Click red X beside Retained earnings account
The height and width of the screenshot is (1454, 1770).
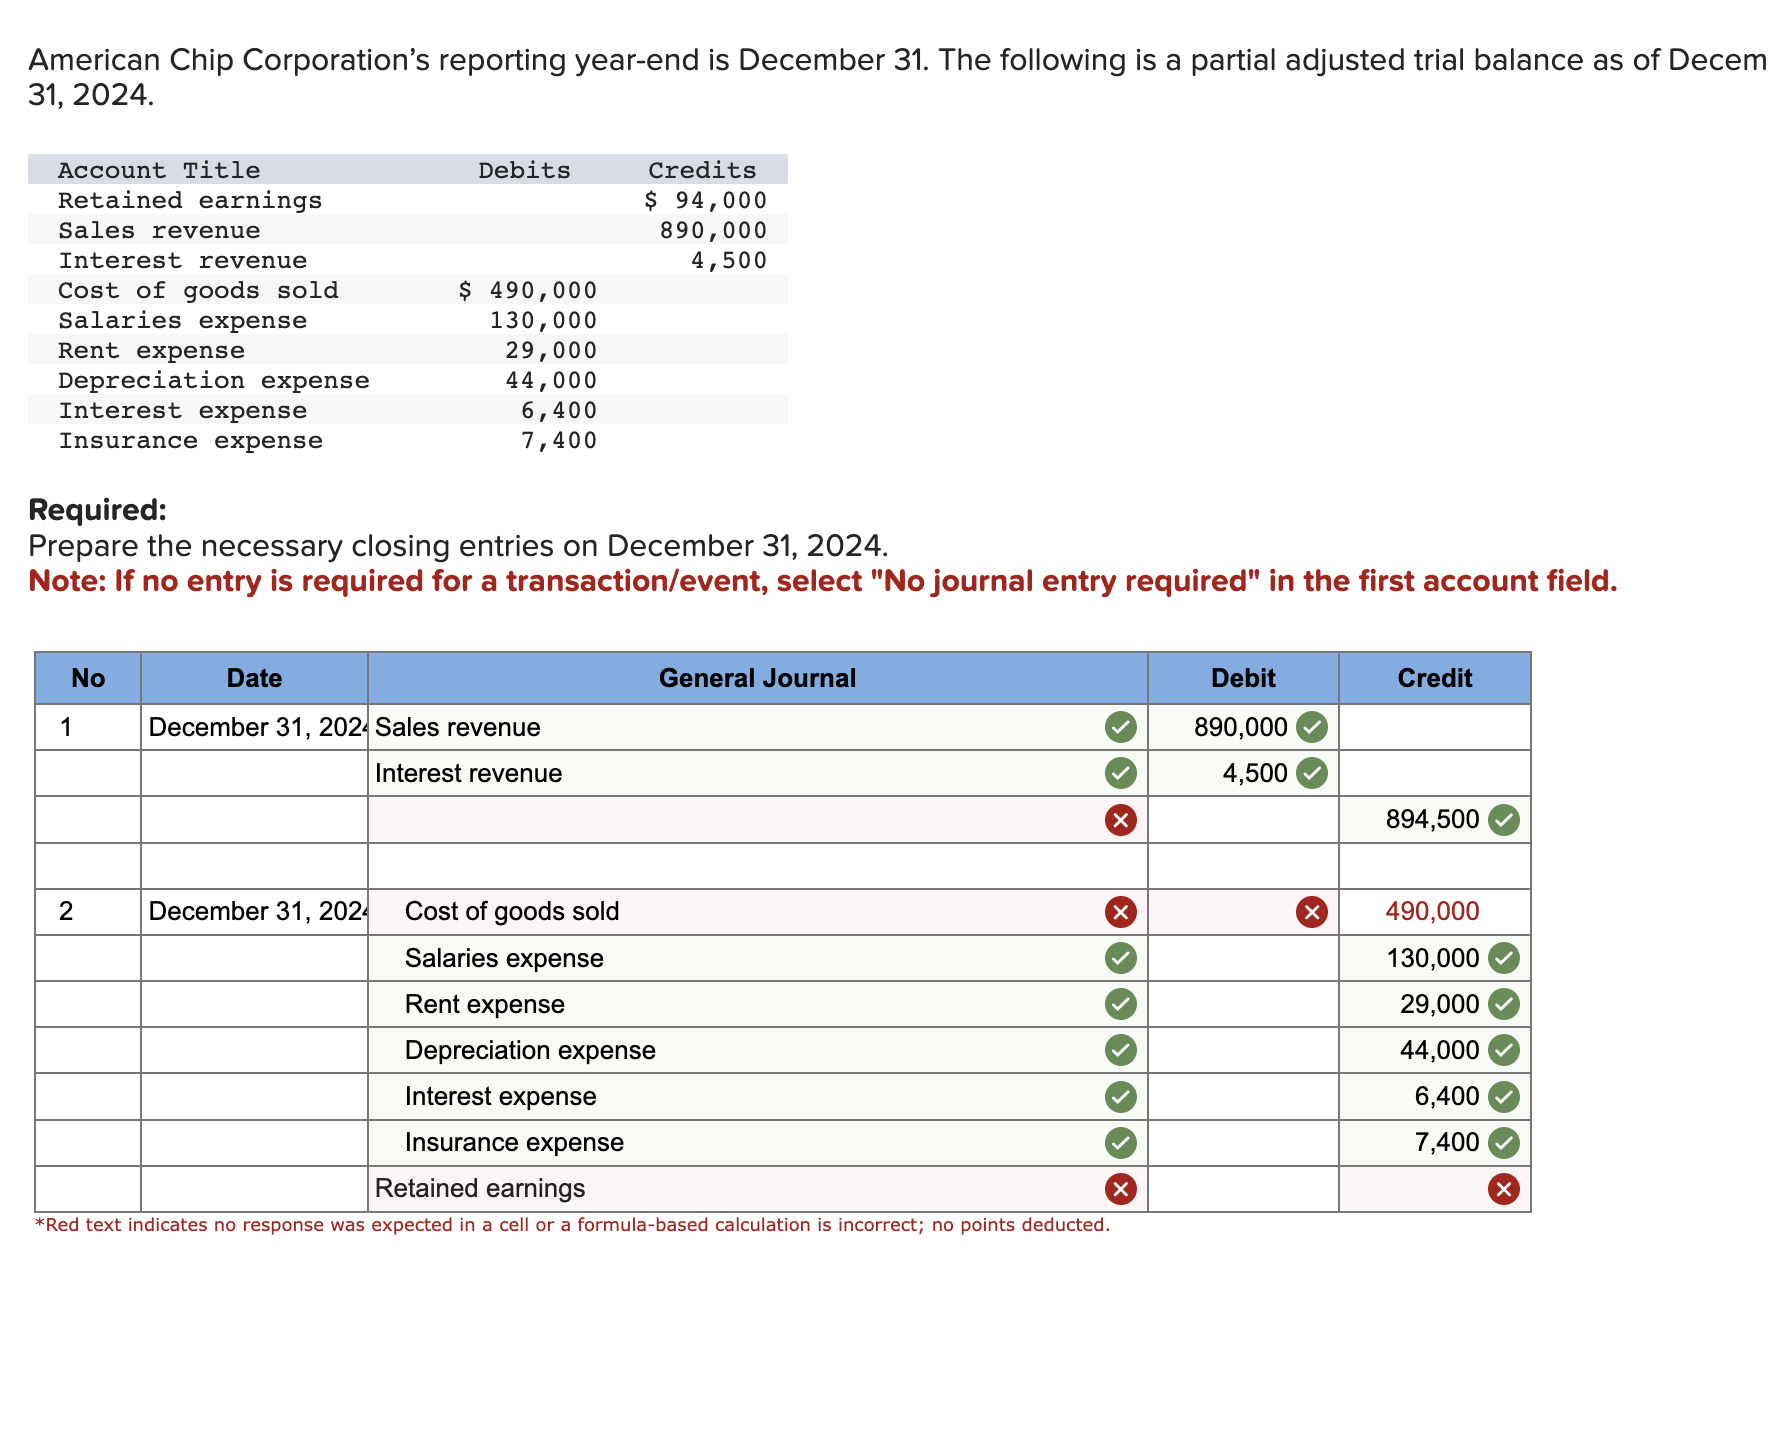click(x=1120, y=1189)
